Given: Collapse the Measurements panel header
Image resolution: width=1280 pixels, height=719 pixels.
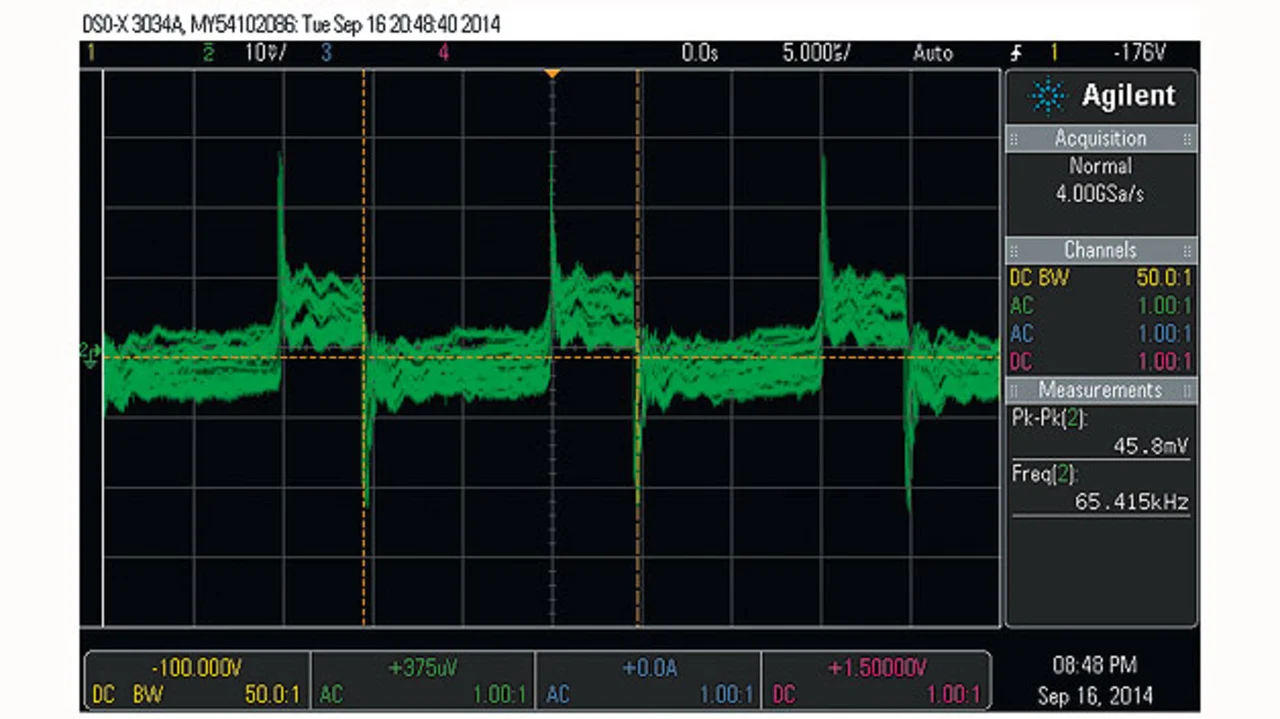Looking at the screenshot, I should click(x=1100, y=390).
